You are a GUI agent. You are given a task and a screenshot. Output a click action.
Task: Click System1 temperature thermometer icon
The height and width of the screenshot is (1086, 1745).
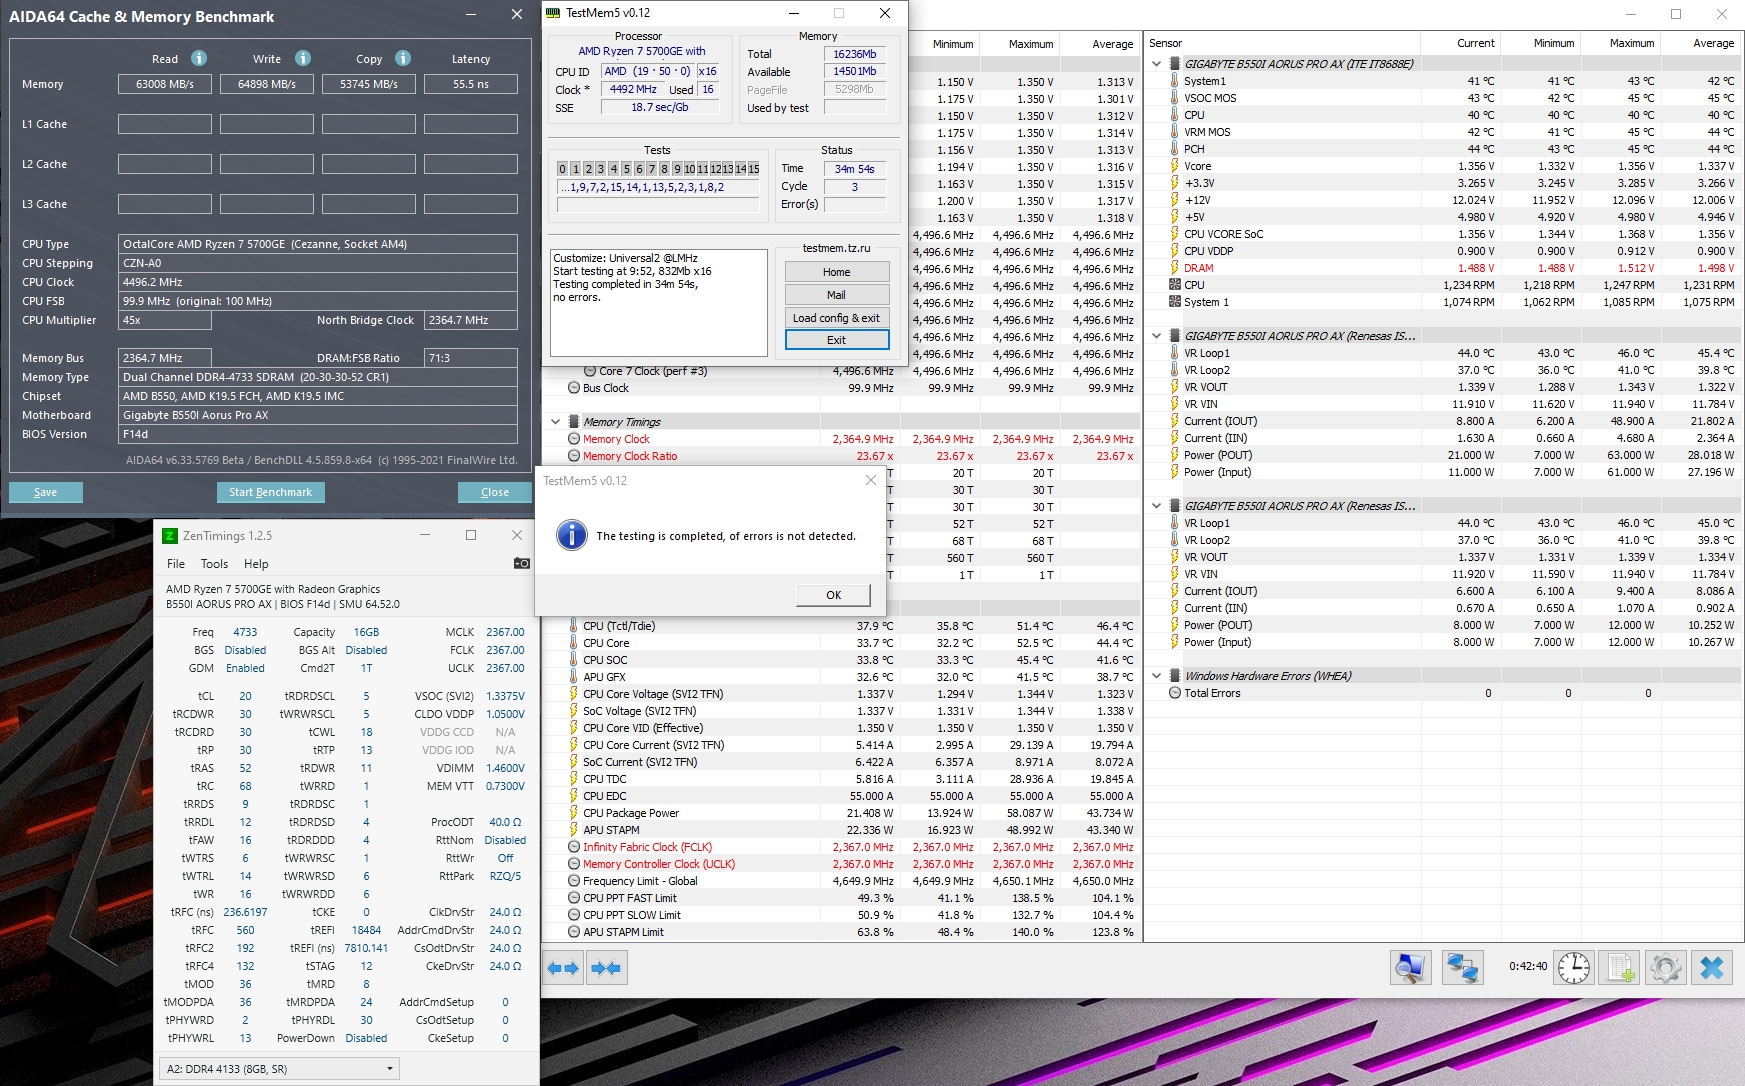pyautogui.click(x=1175, y=81)
